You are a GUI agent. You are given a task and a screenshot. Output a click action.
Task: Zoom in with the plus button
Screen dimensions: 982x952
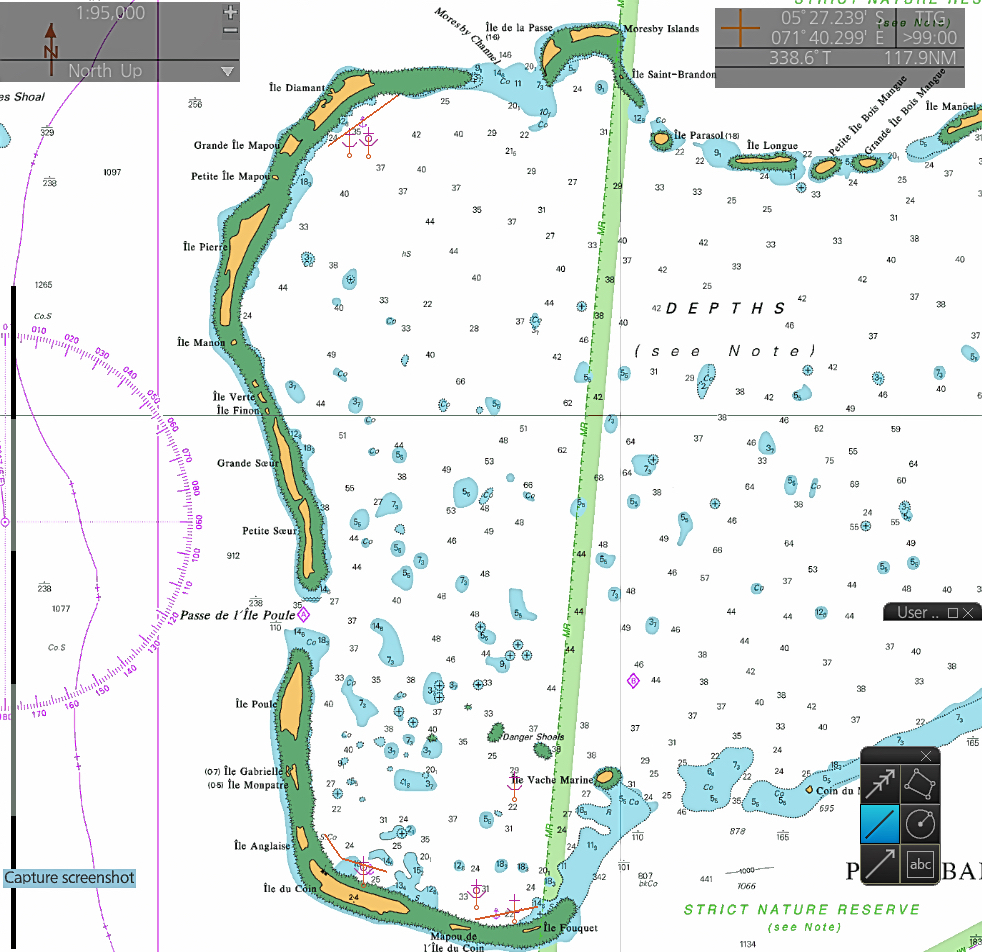point(230,12)
